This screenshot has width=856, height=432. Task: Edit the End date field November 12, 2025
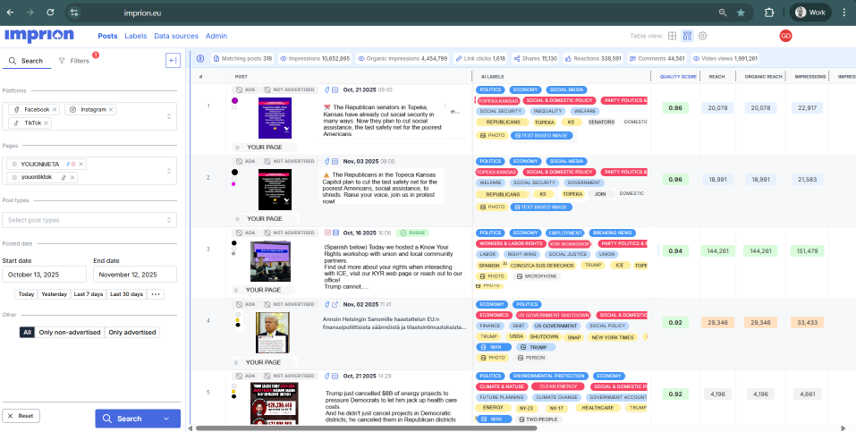(x=135, y=274)
